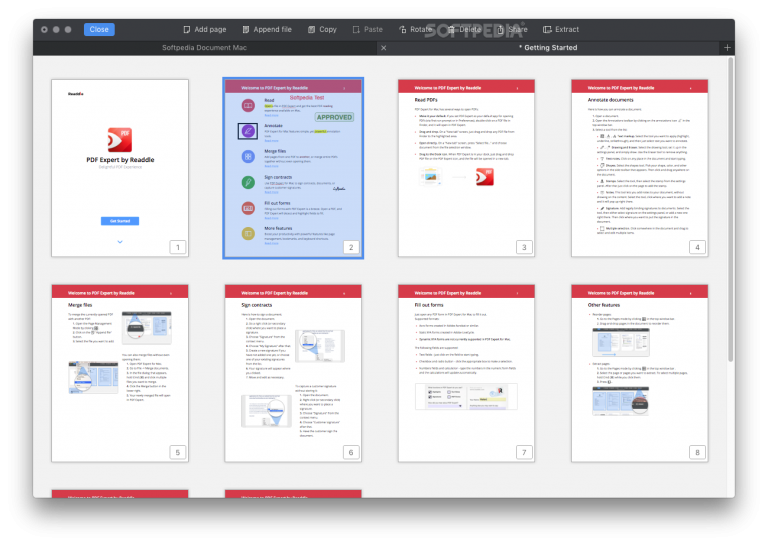
Task: Click the red window close dot
Action: tap(44, 29)
